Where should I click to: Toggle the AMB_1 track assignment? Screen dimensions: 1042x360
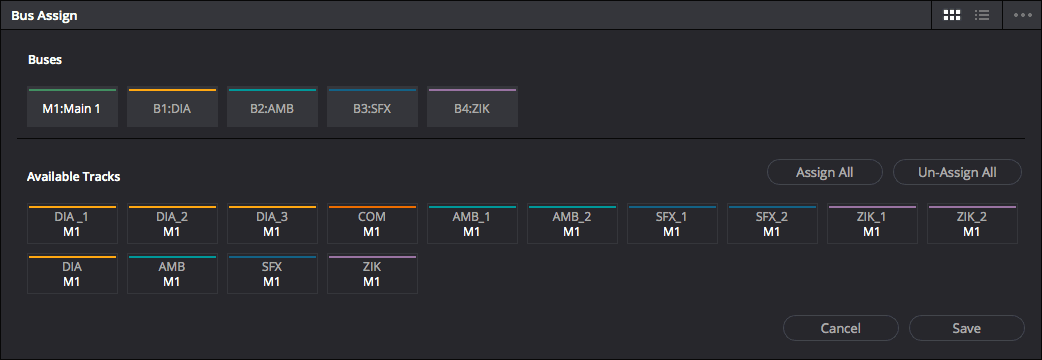pyautogui.click(x=472, y=224)
